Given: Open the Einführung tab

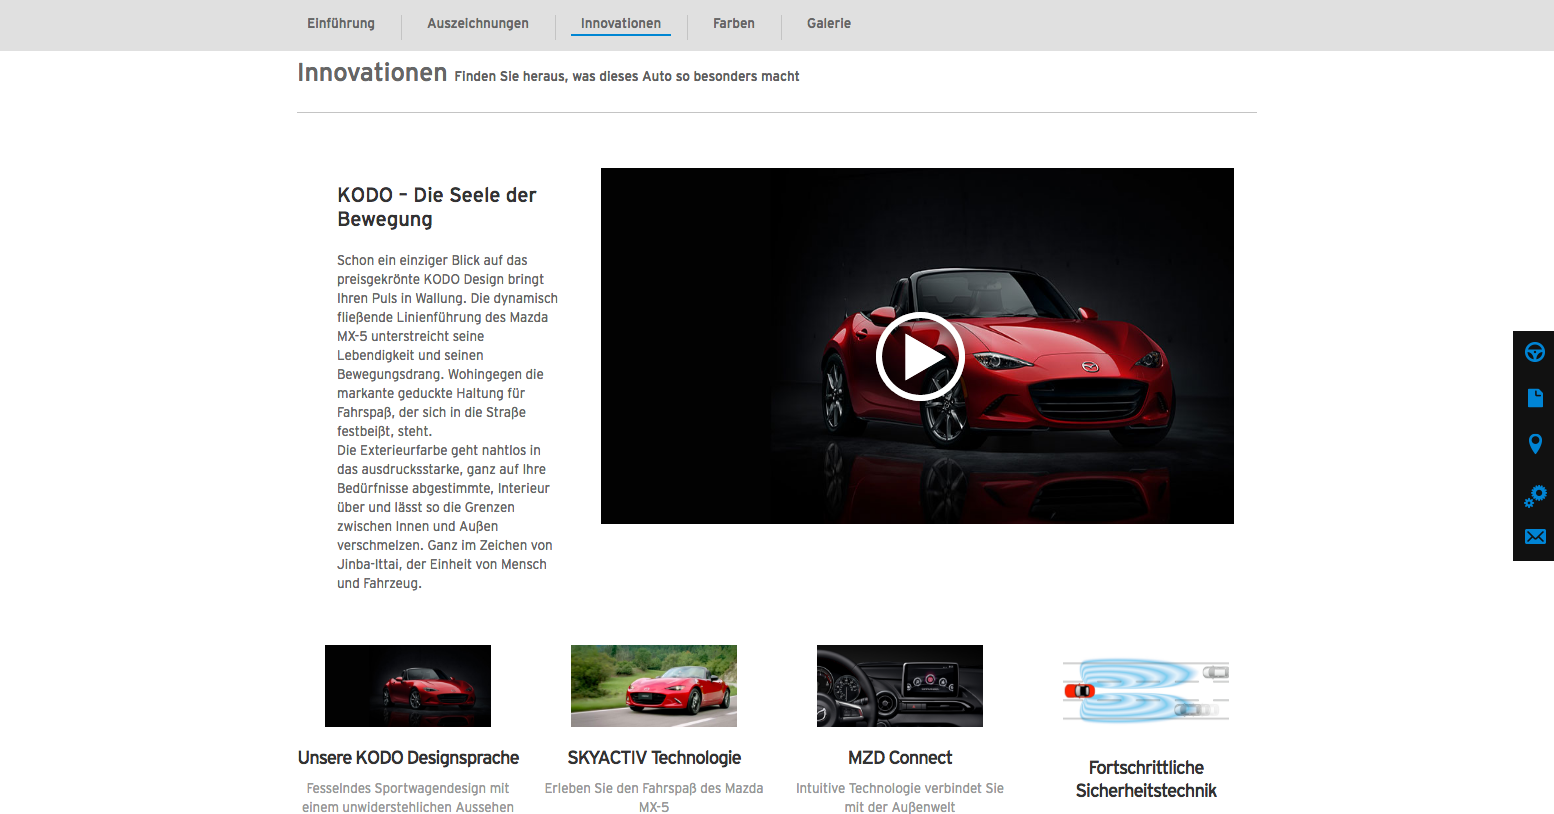Looking at the screenshot, I should [341, 23].
